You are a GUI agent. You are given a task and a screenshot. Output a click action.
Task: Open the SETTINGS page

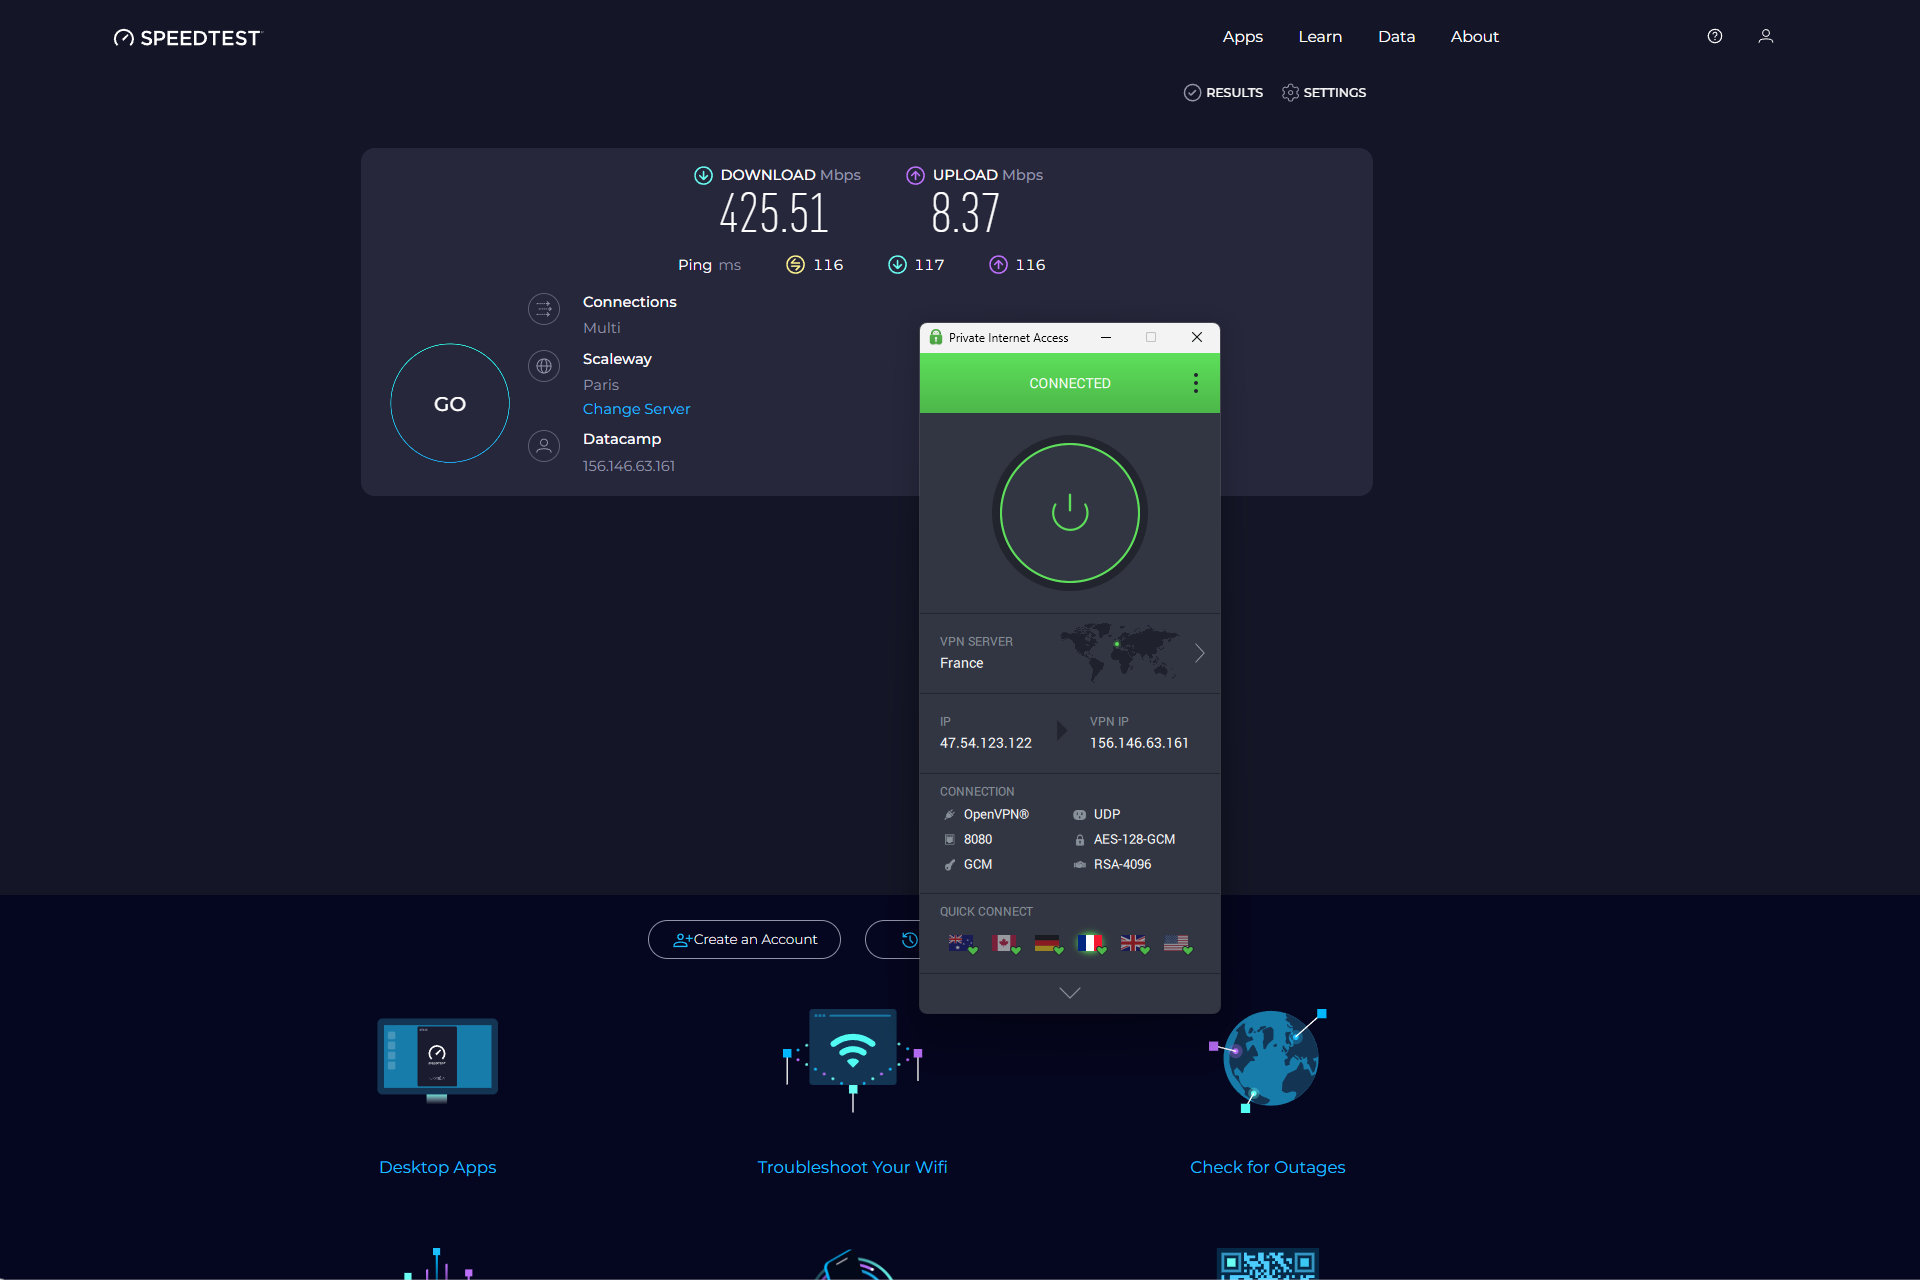[x=1324, y=92]
